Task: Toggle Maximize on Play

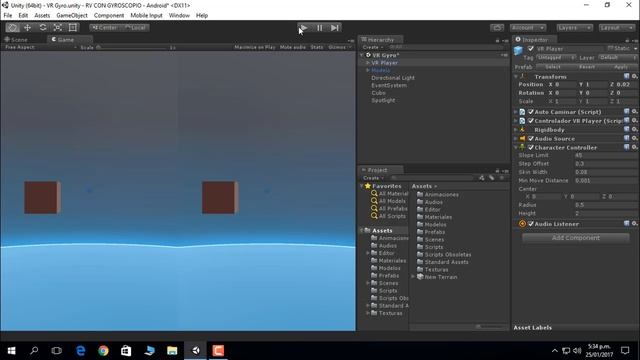Action: pyautogui.click(x=255, y=47)
